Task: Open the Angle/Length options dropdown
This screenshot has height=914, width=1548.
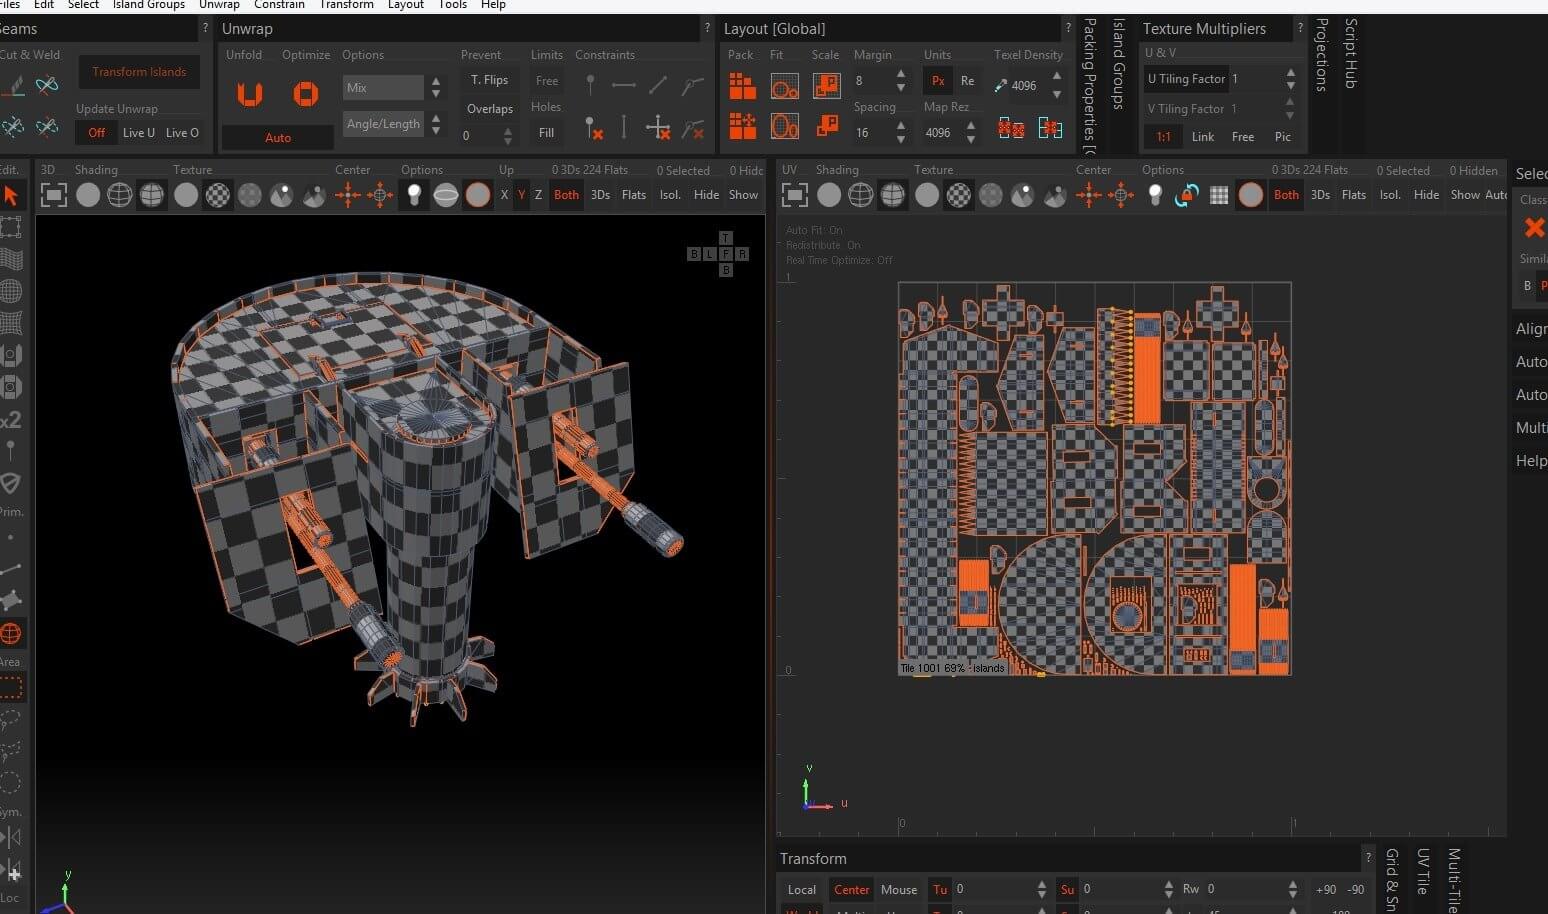Action: (x=383, y=124)
